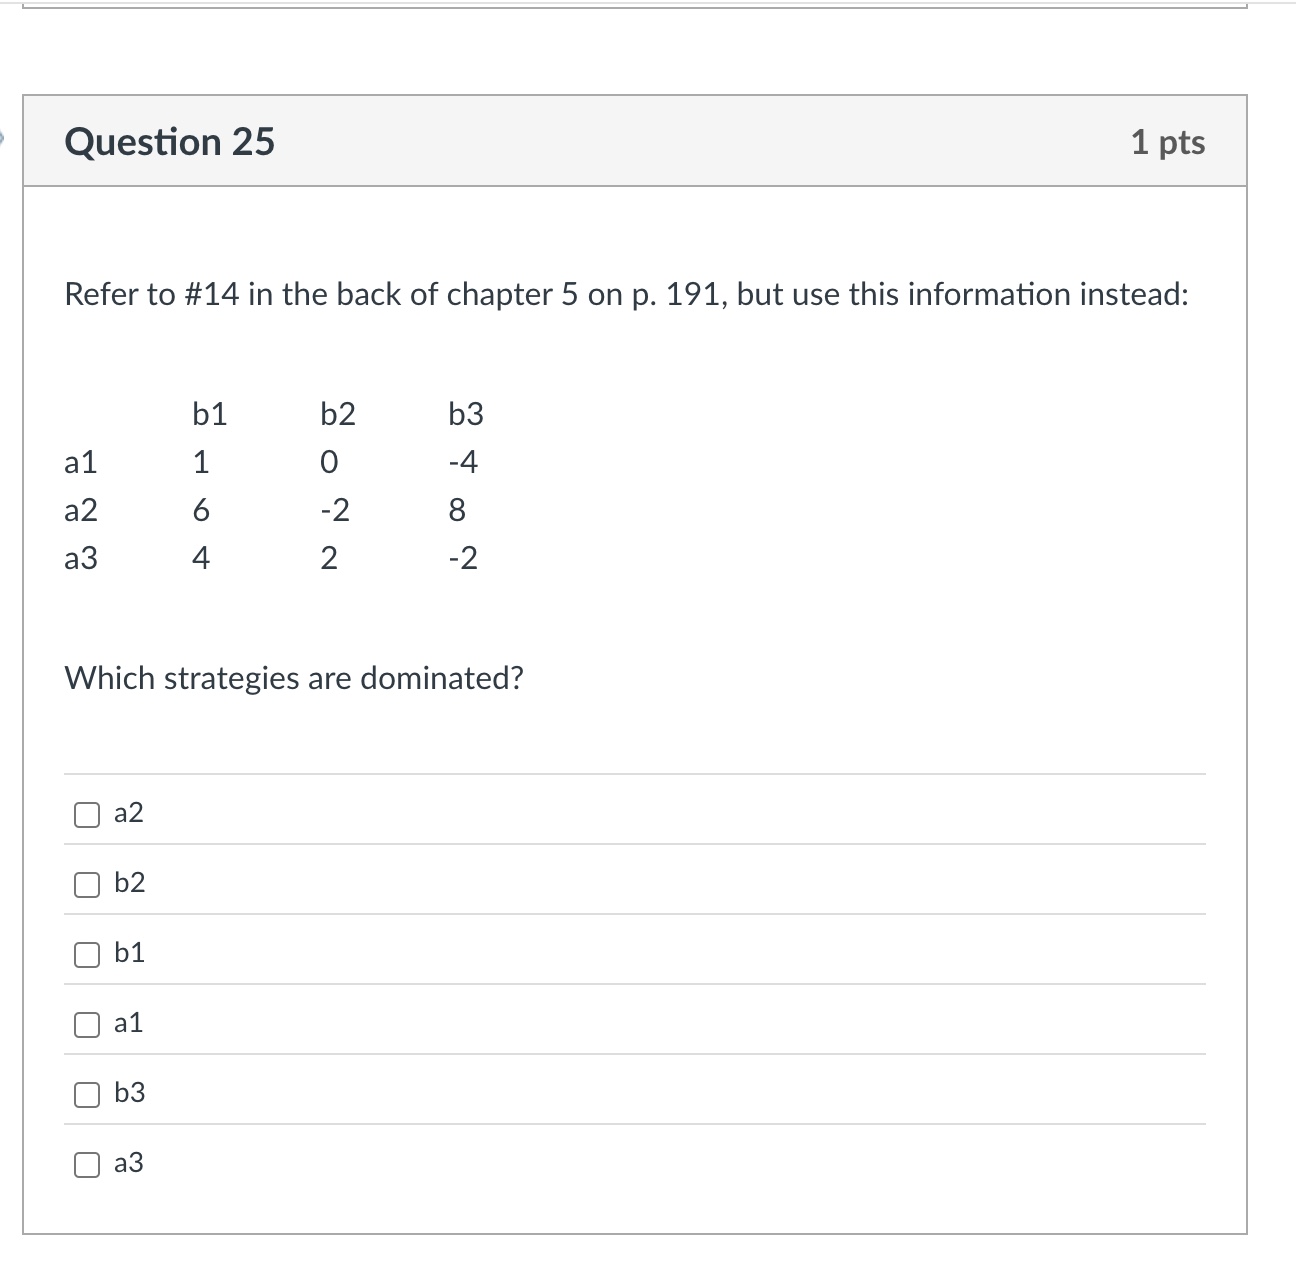1296x1286 pixels.
Task: Click the 1 pts label
Action: (1170, 142)
